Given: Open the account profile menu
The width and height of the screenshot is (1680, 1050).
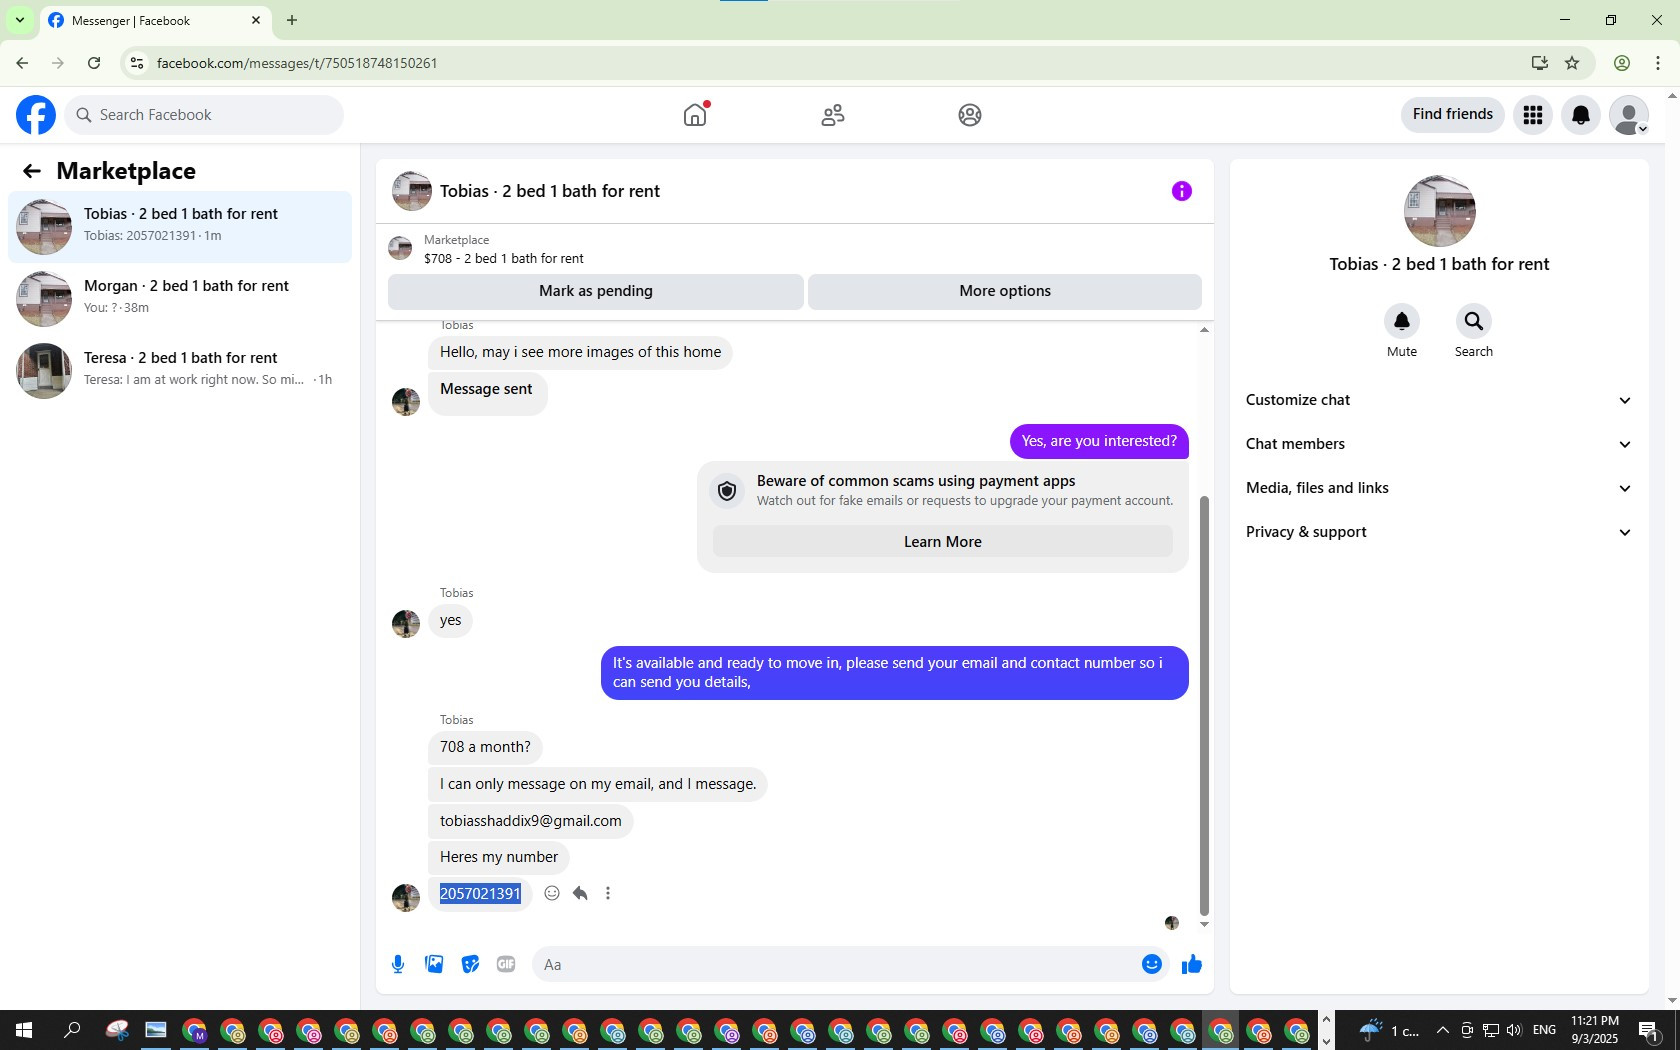Looking at the screenshot, I should coord(1629,115).
